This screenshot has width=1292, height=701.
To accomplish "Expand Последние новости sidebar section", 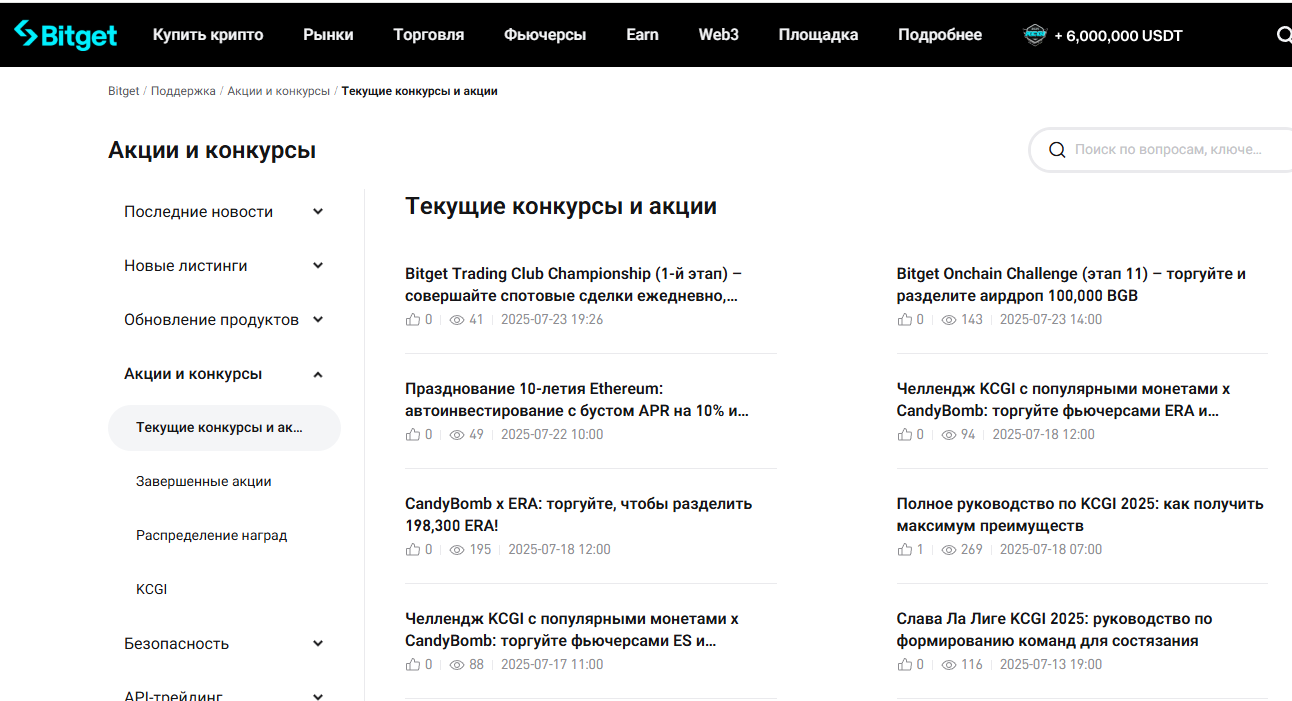I will (318, 212).
